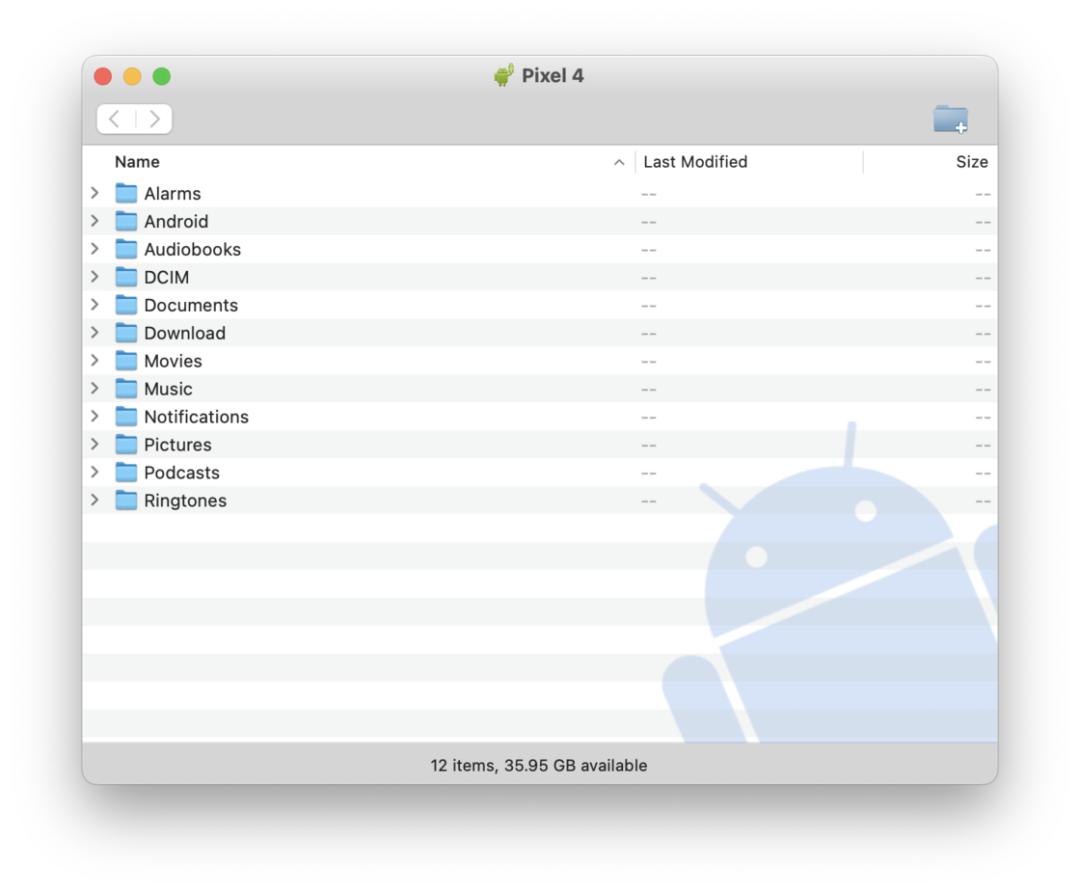Expand the Ringtones folder
The height and width of the screenshot is (893, 1080).
pos(95,500)
